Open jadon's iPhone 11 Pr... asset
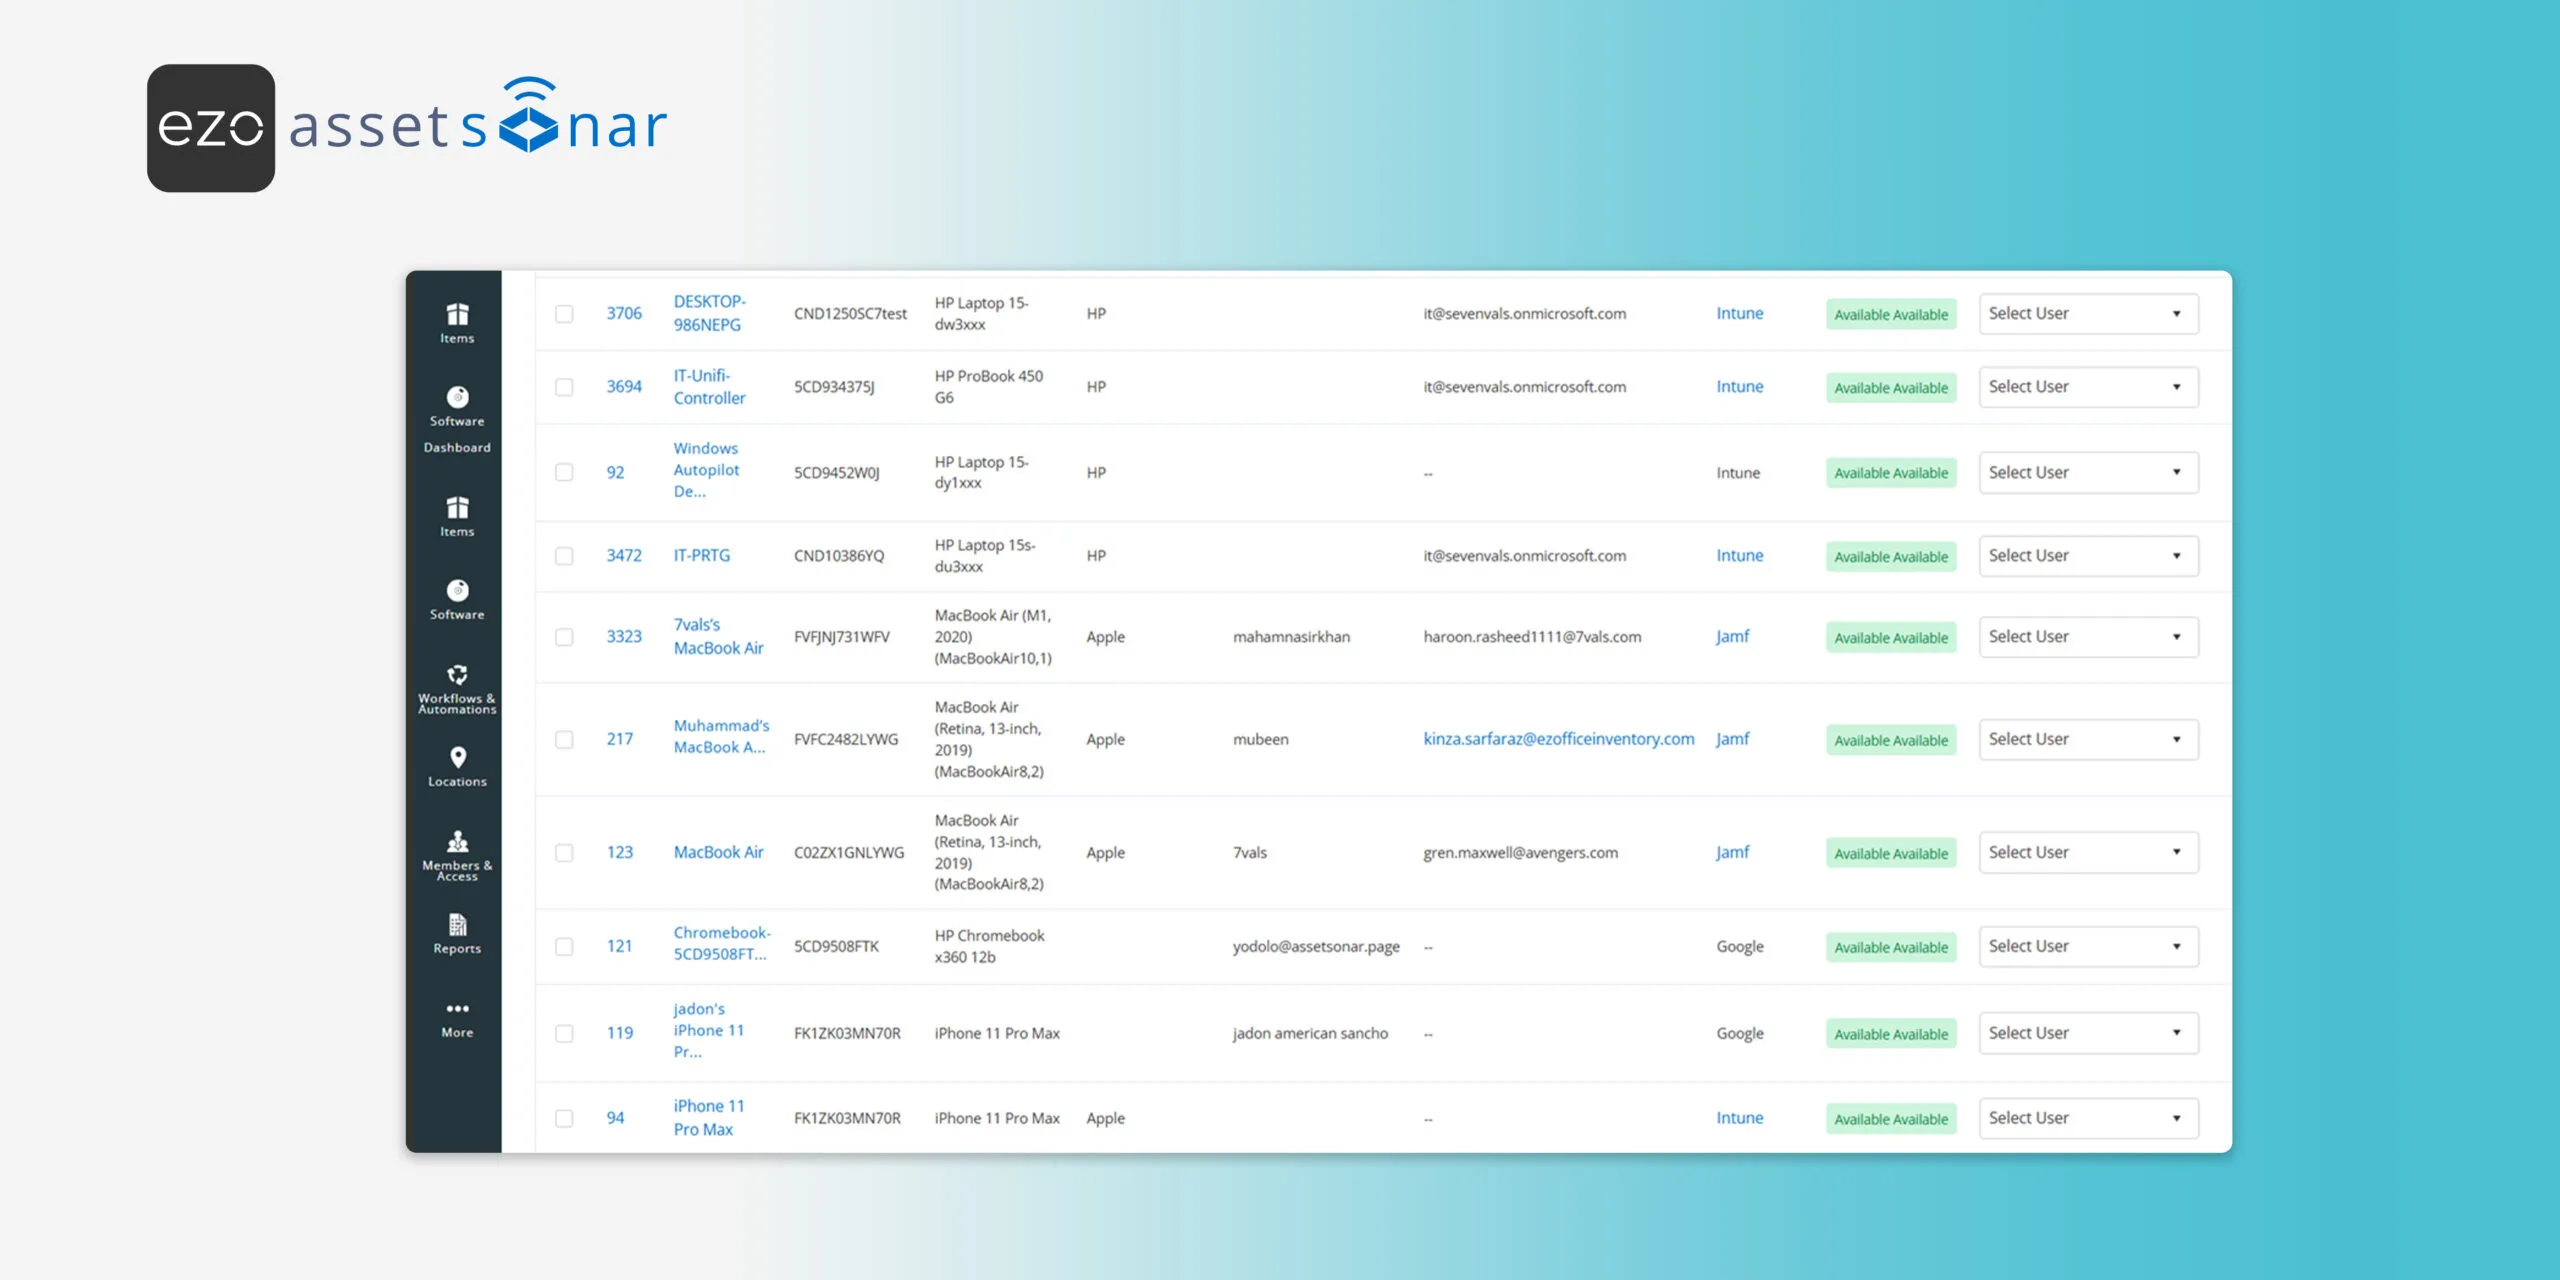The height and width of the screenshot is (1280, 2560). pos(709,1031)
